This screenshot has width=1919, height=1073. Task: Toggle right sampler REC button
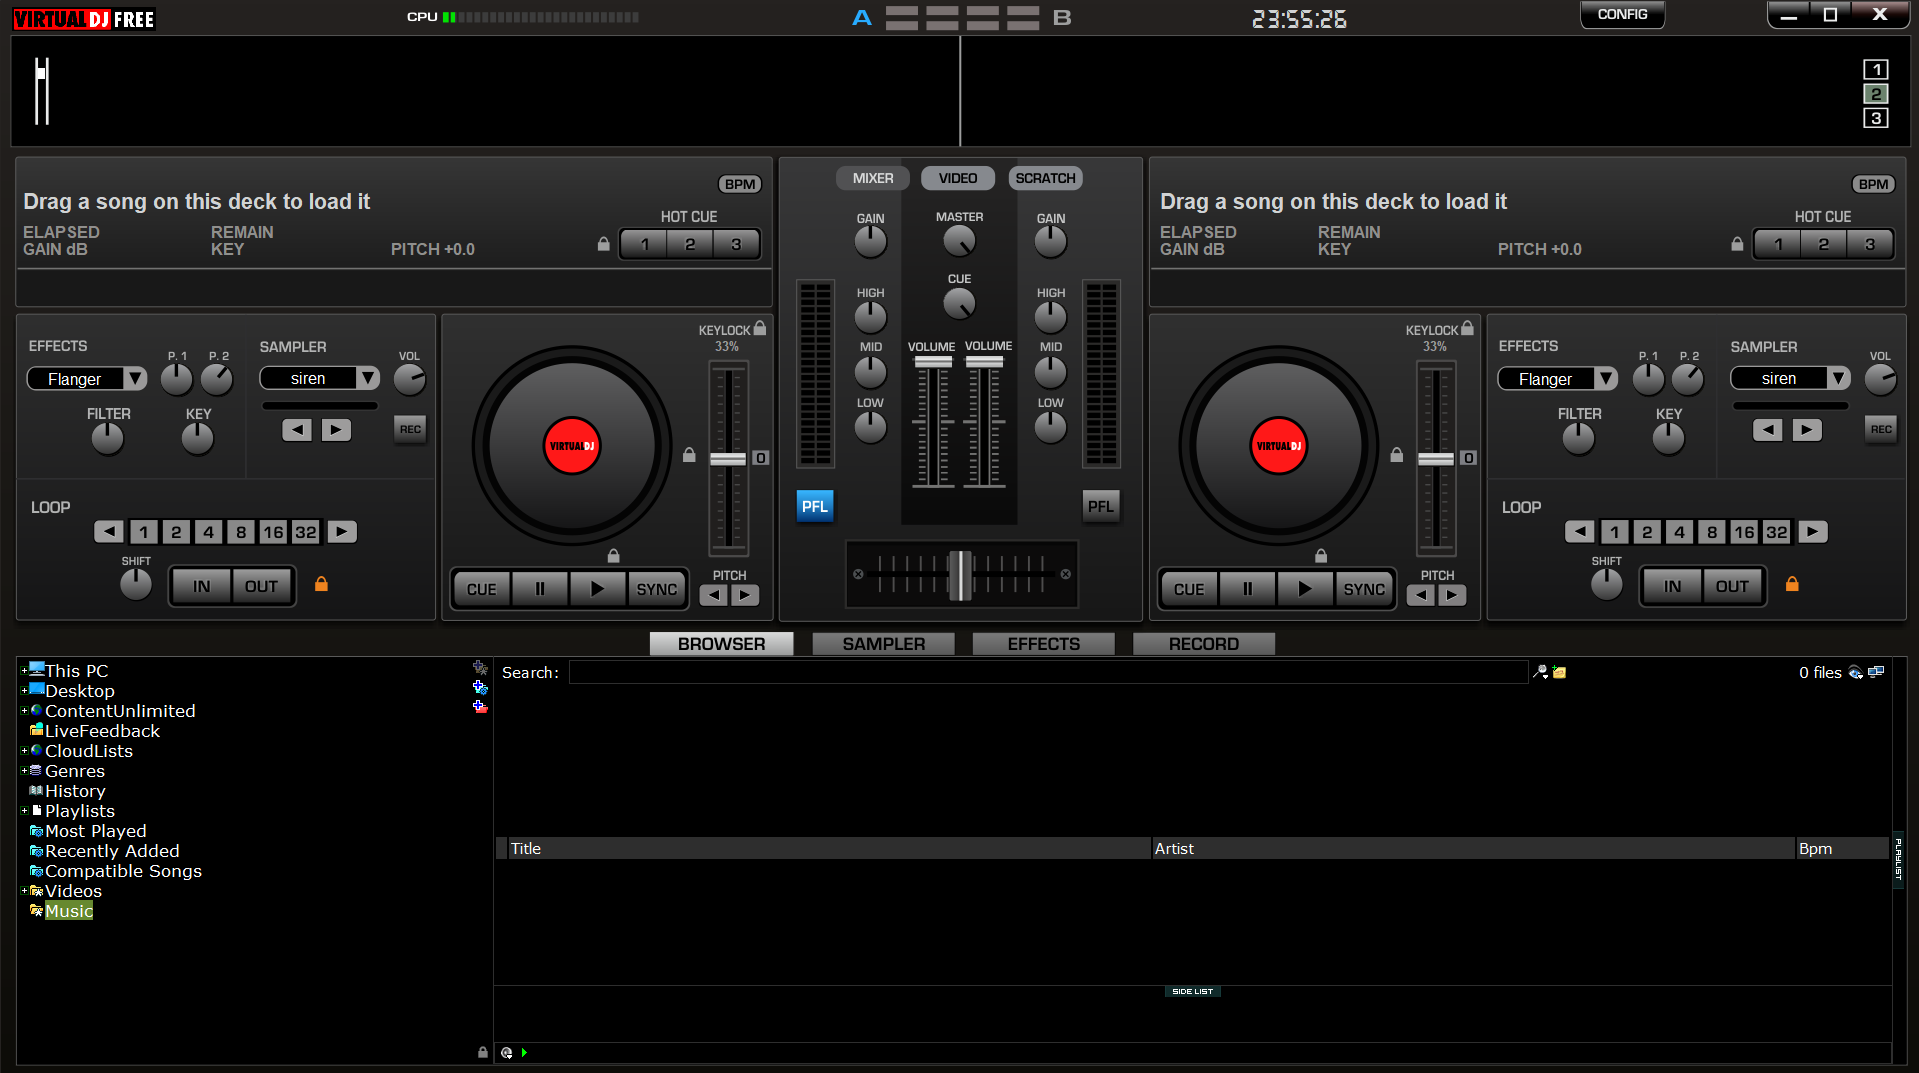[1881, 430]
